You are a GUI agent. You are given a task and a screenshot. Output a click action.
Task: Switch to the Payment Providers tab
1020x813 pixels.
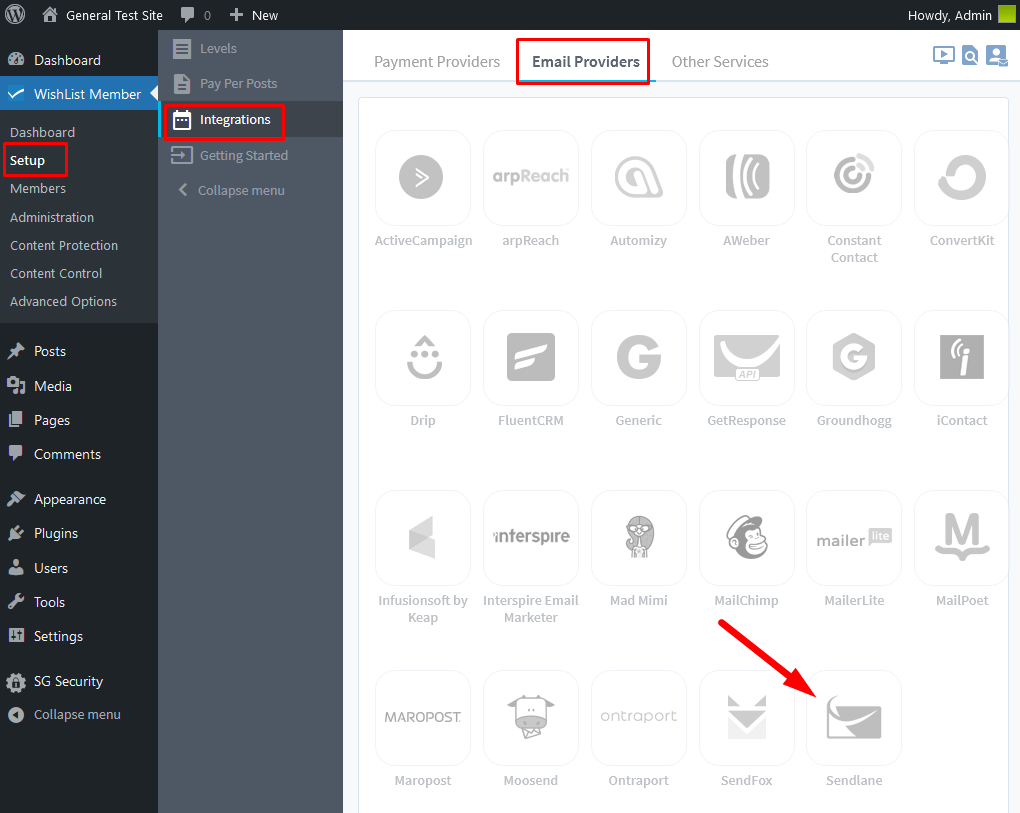click(x=436, y=62)
